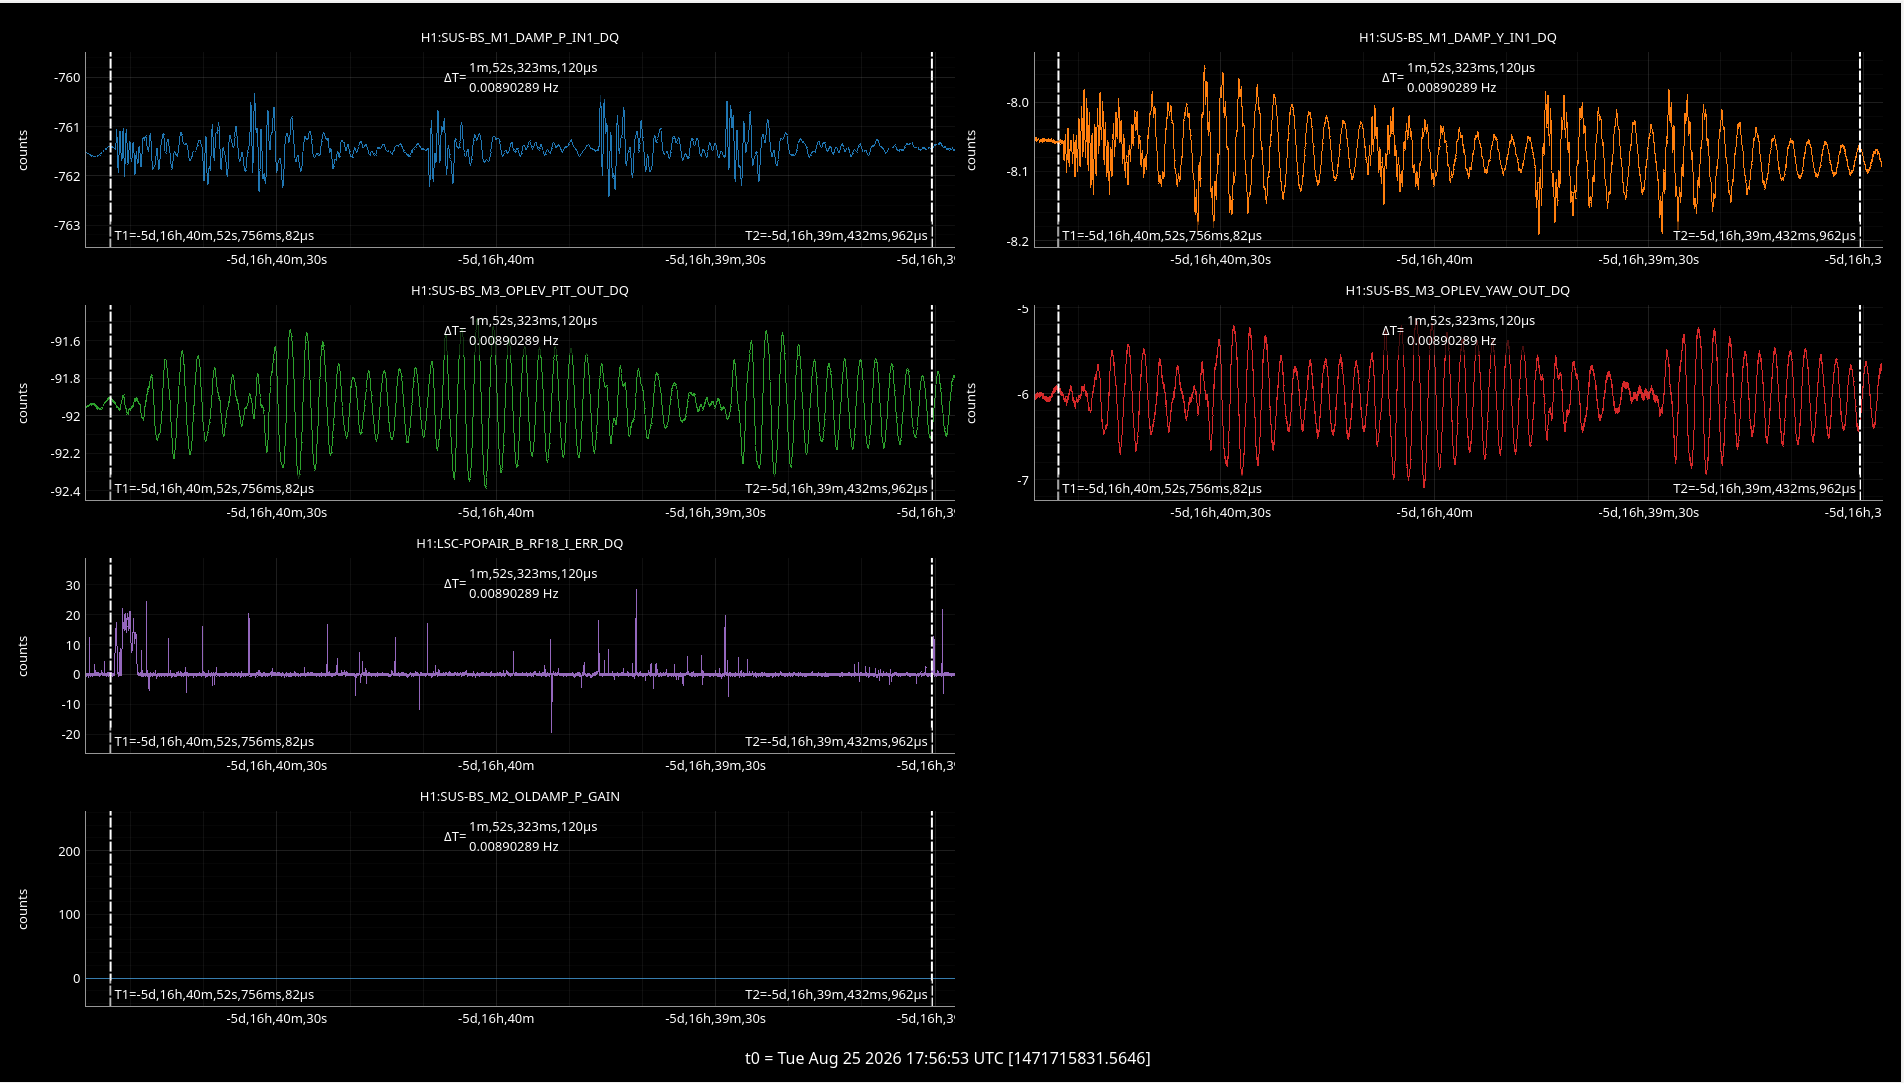Viewport: 1904px width, 1083px height.
Task: Select the T1 time label in the DAMP_Y_IN1_DQ plot
Action: pos(1162,236)
